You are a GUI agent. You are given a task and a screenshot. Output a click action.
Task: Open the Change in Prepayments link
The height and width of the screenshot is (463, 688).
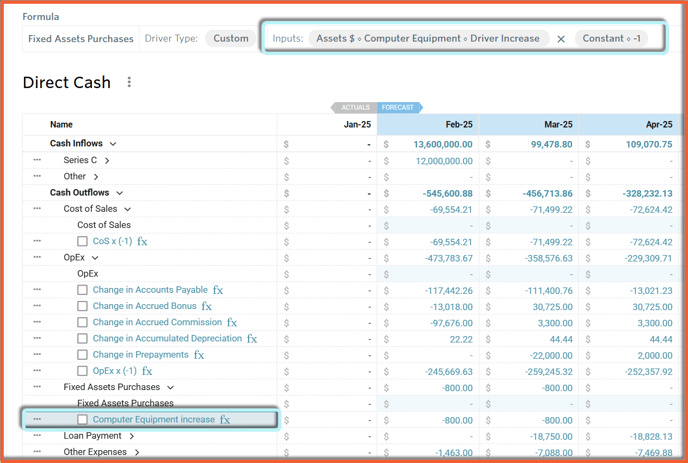click(x=140, y=355)
